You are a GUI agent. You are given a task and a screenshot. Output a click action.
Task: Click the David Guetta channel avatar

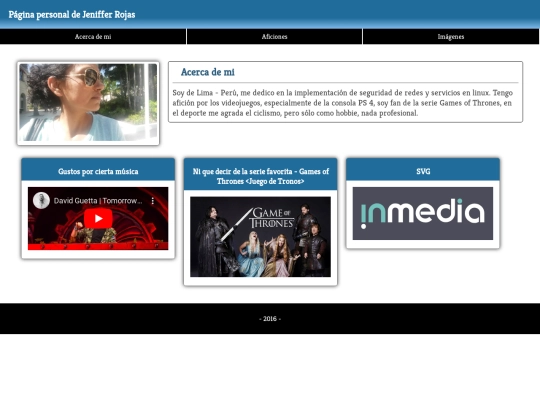[41, 200]
